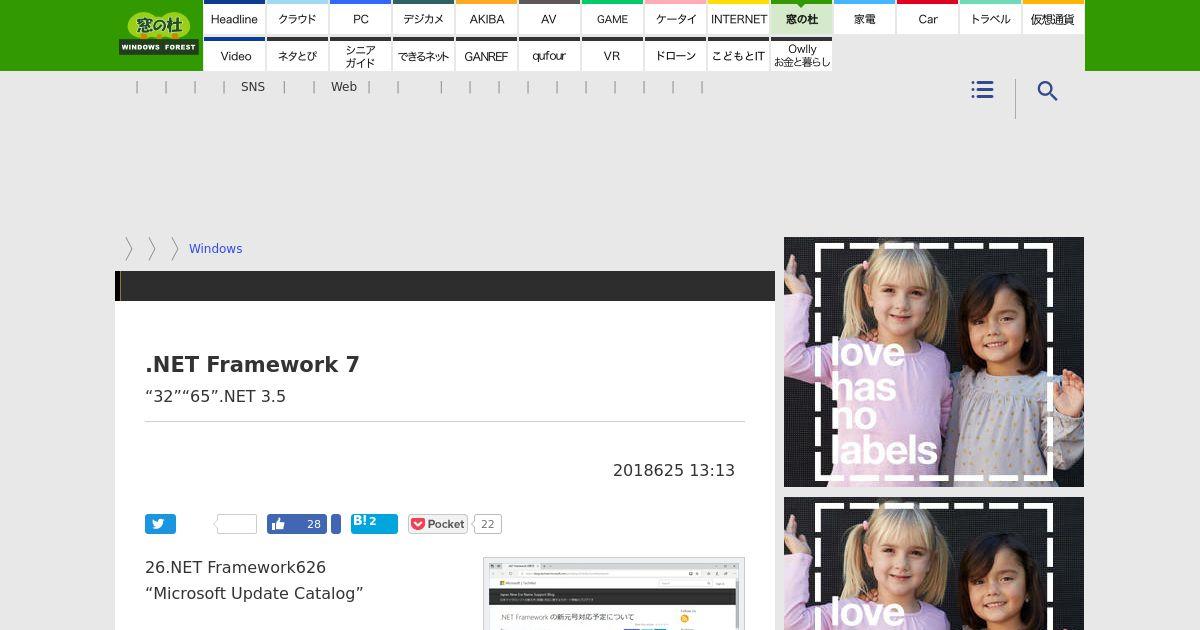Click the tweet count bubble
Screen dimensions: 1200x630
pos(236,524)
